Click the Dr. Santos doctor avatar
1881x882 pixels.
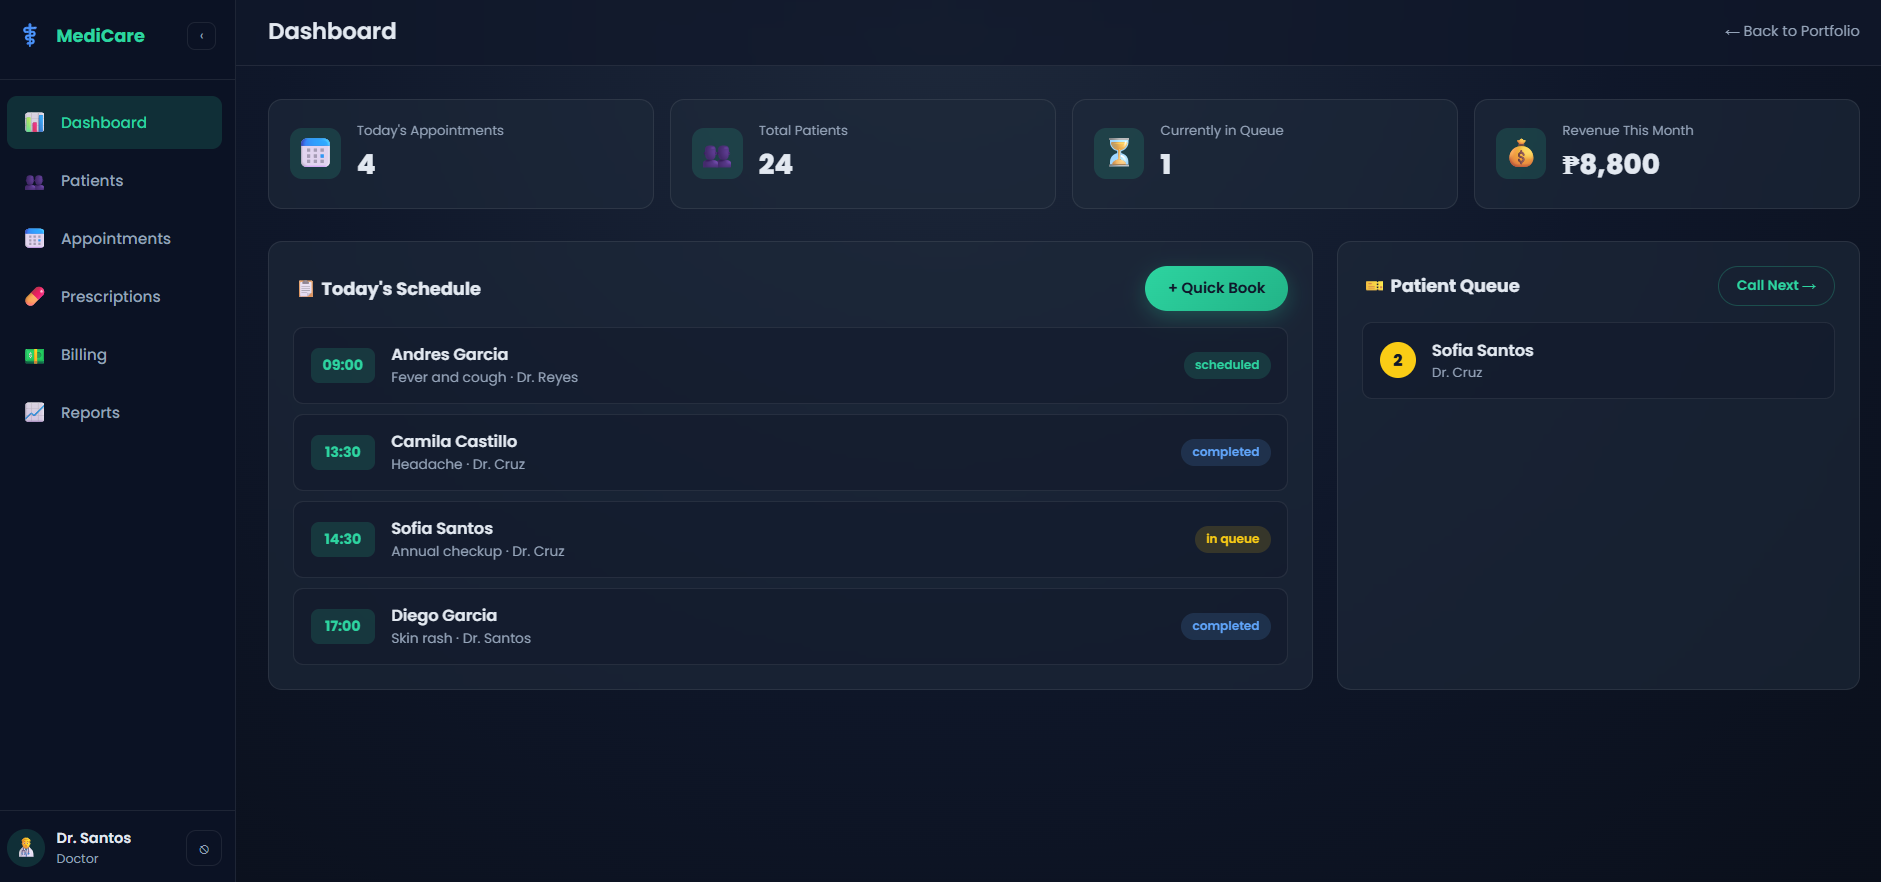pos(26,848)
